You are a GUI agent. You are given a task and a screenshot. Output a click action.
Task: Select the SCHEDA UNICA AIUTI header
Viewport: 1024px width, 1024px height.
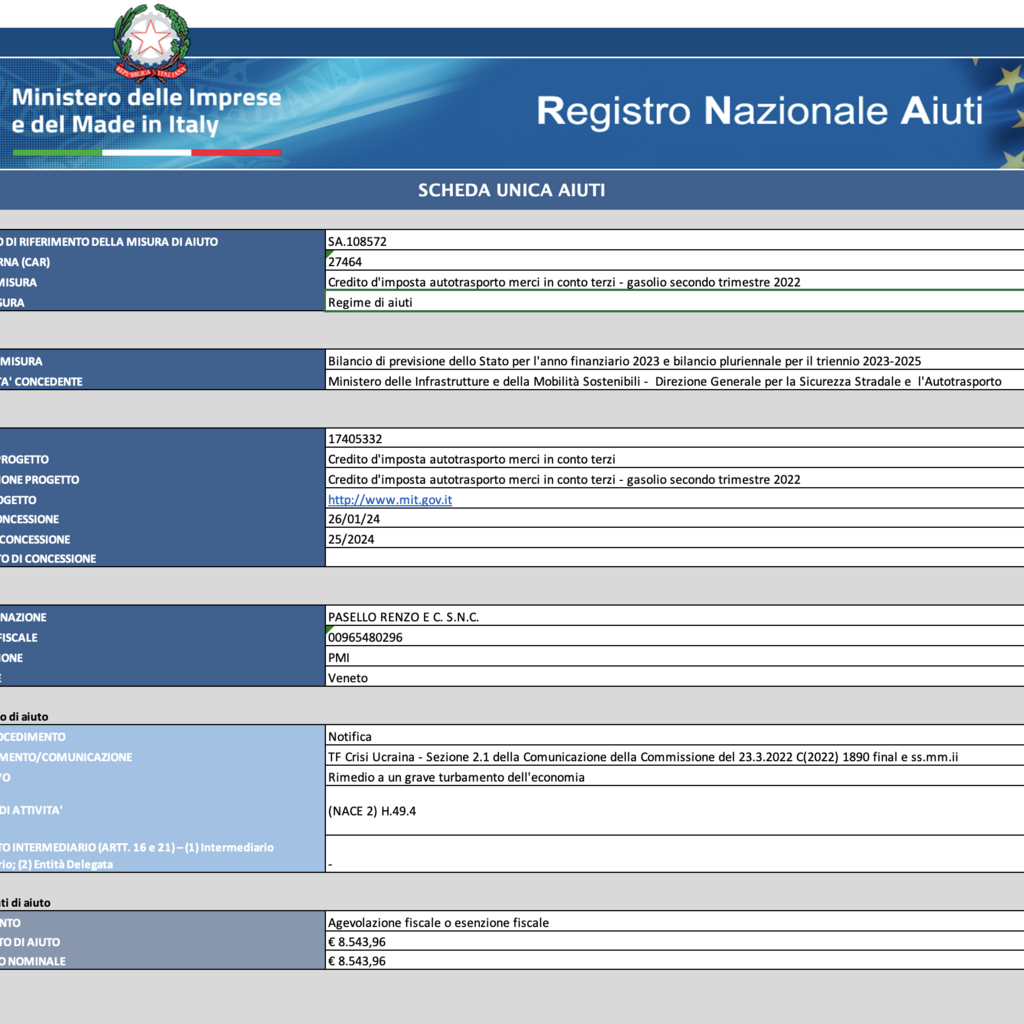coord(511,190)
